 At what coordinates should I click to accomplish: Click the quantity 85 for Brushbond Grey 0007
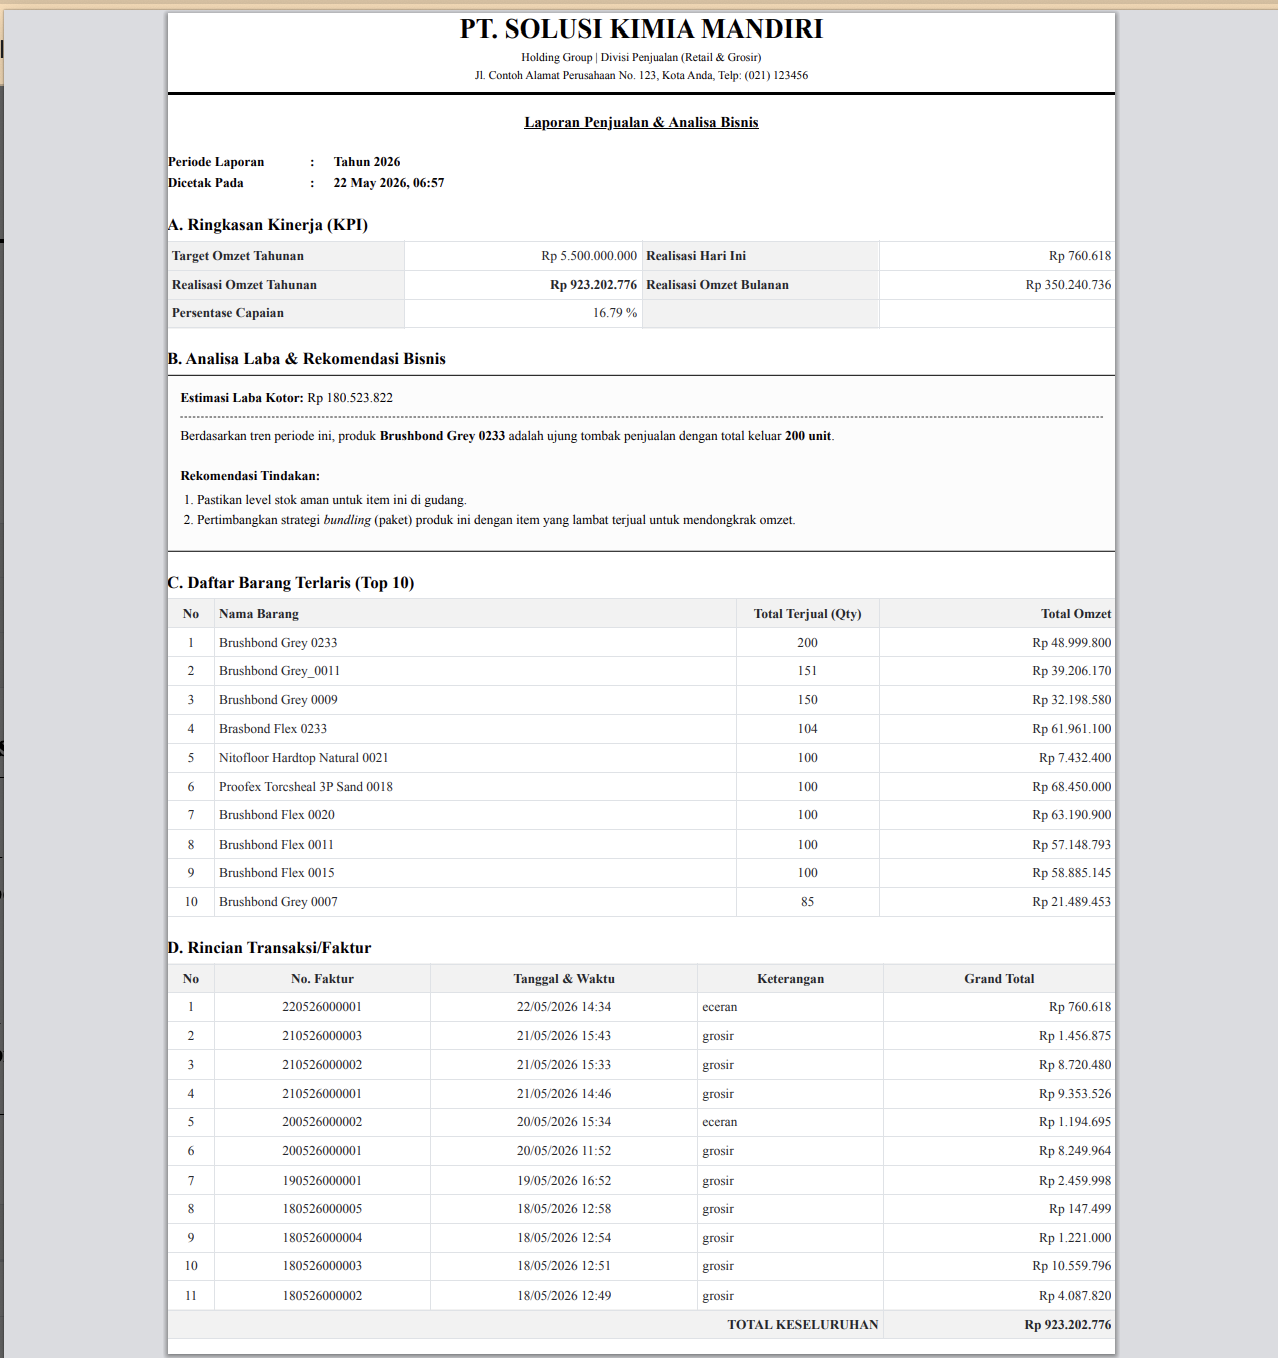coord(807,902)
